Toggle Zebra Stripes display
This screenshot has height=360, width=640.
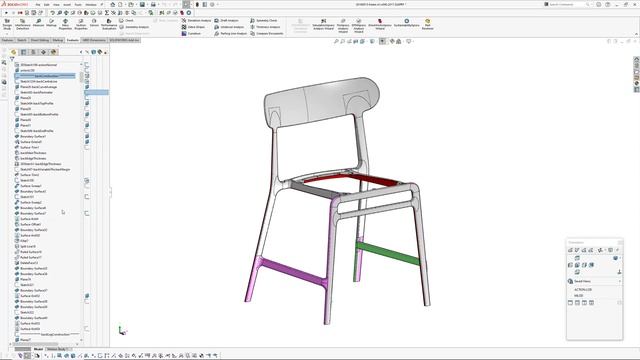[193, 27]
